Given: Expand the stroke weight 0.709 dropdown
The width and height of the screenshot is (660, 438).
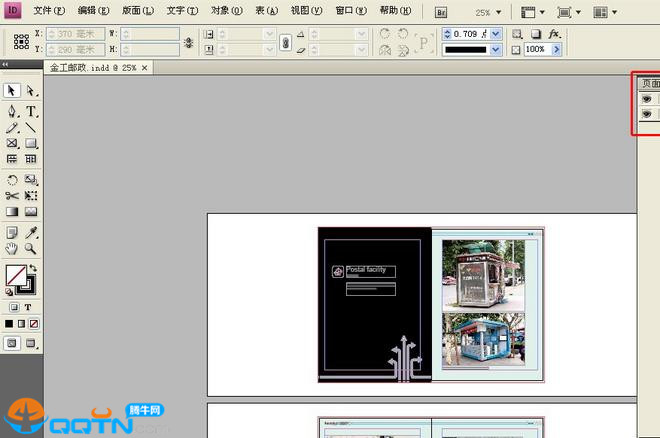Looking at the screenshot, I should [496, 33].
